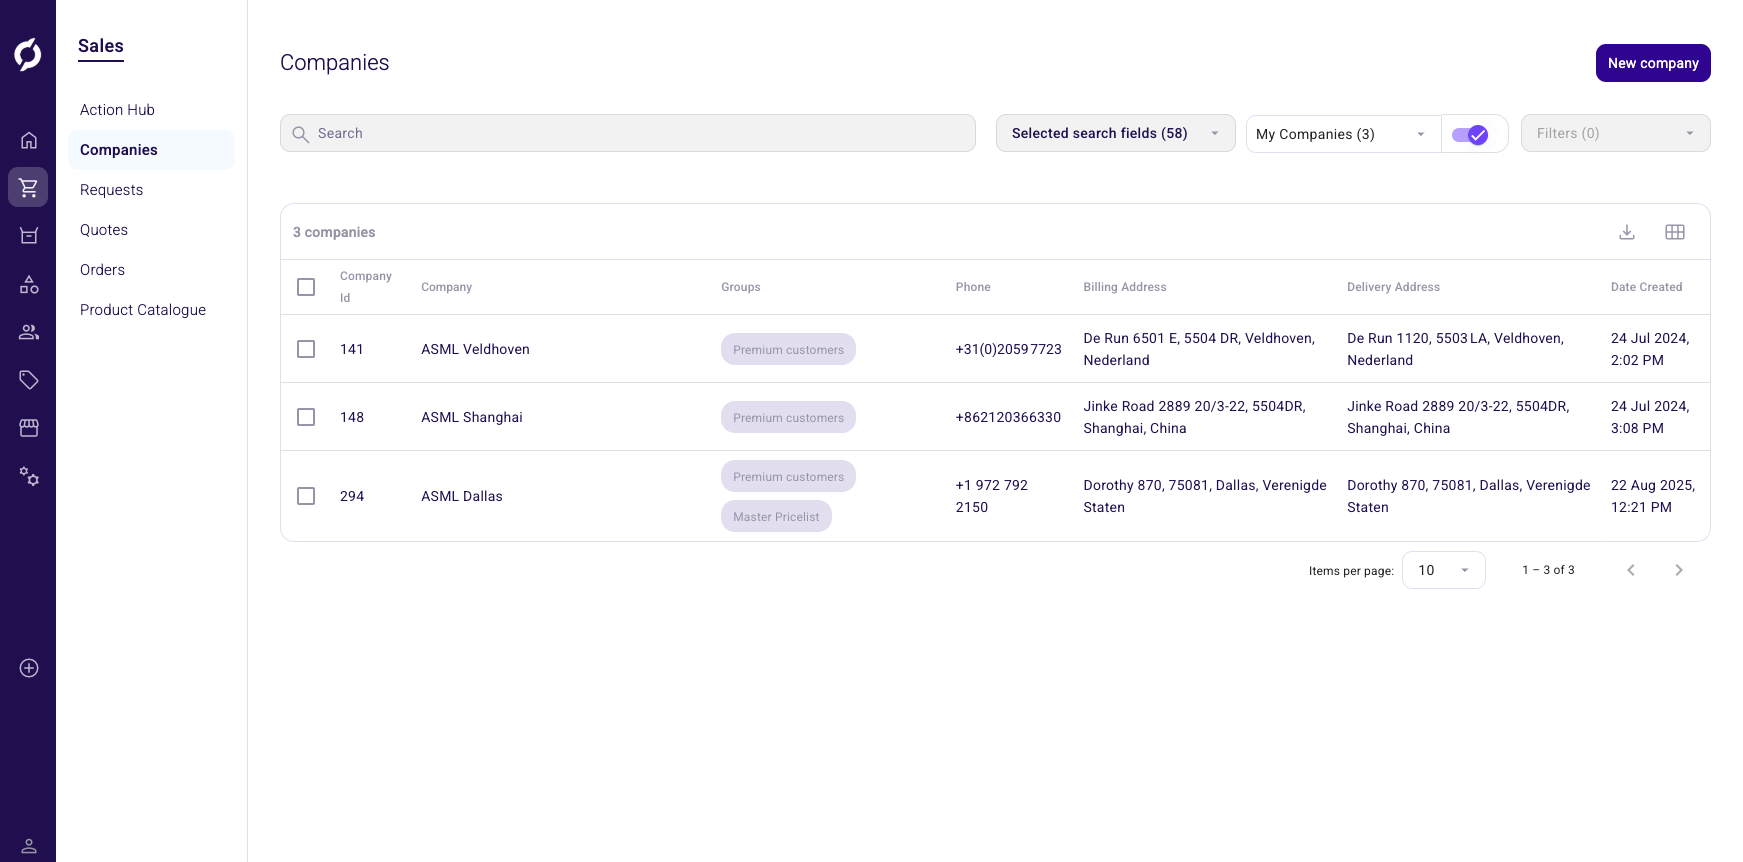Screen dimensions: 1743x862
Task: Go to Requests in the Sales menu
Action: [x=111, y=190]
